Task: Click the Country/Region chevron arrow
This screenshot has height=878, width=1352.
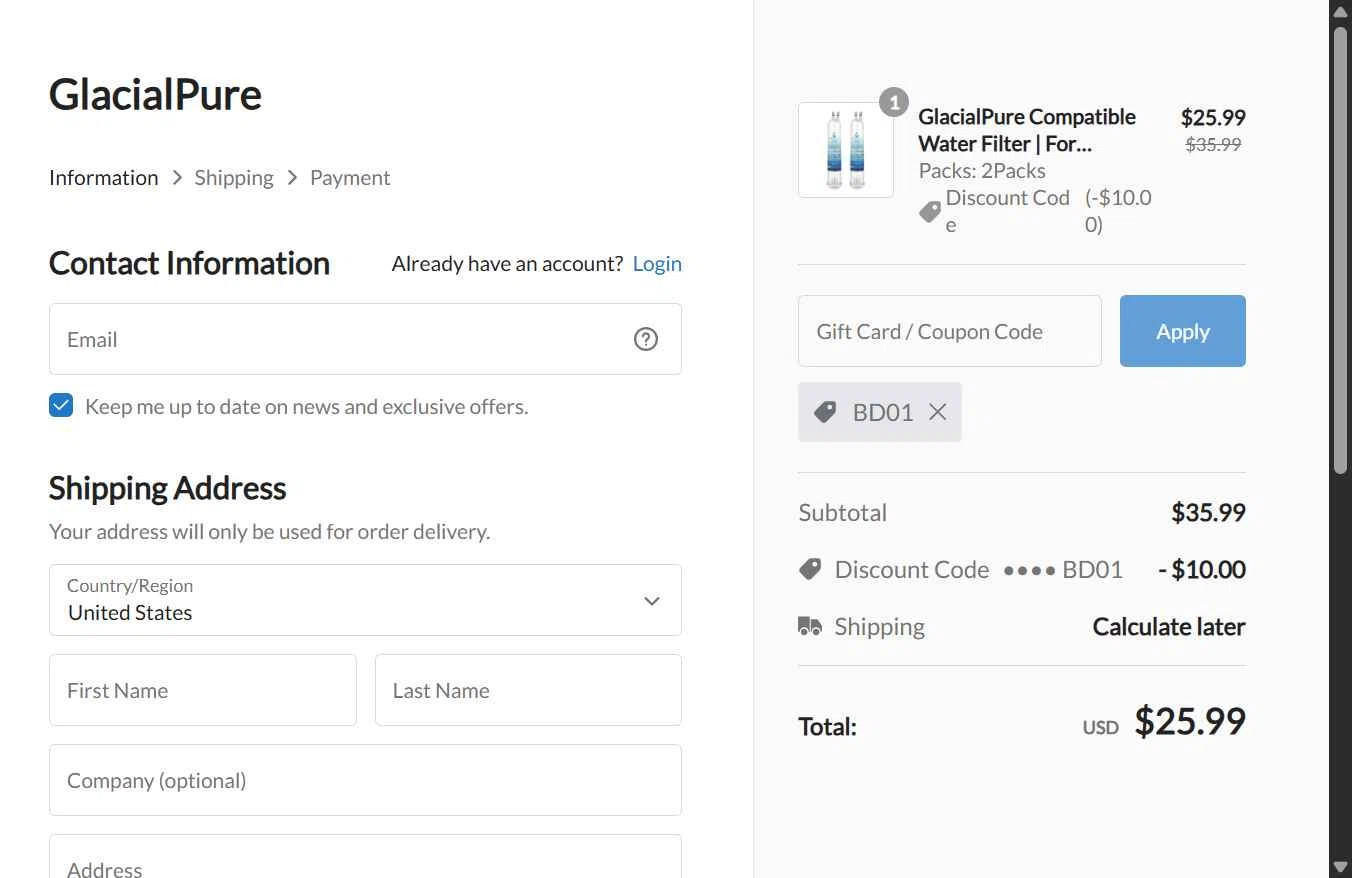Action: tap(652, 601)
